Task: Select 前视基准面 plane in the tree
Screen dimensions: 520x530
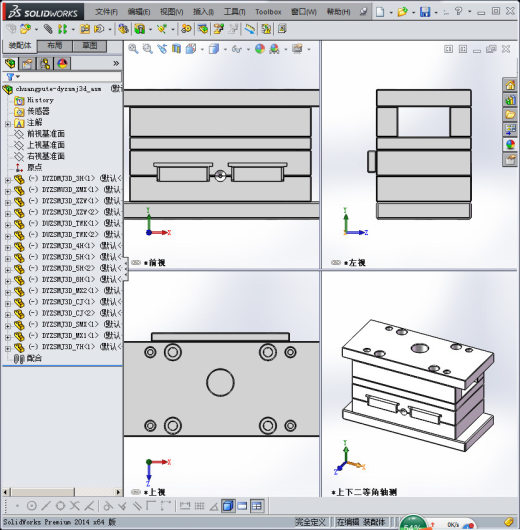Action: pyautogui.click(x=46, y=134)
